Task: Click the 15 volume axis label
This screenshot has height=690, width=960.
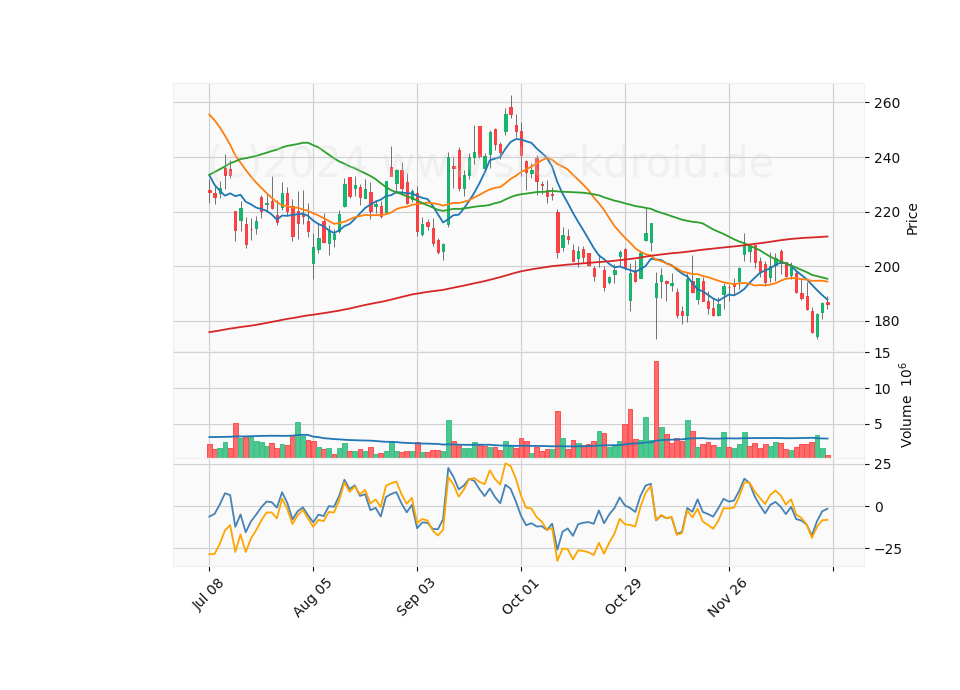Action: click(883, 353)
